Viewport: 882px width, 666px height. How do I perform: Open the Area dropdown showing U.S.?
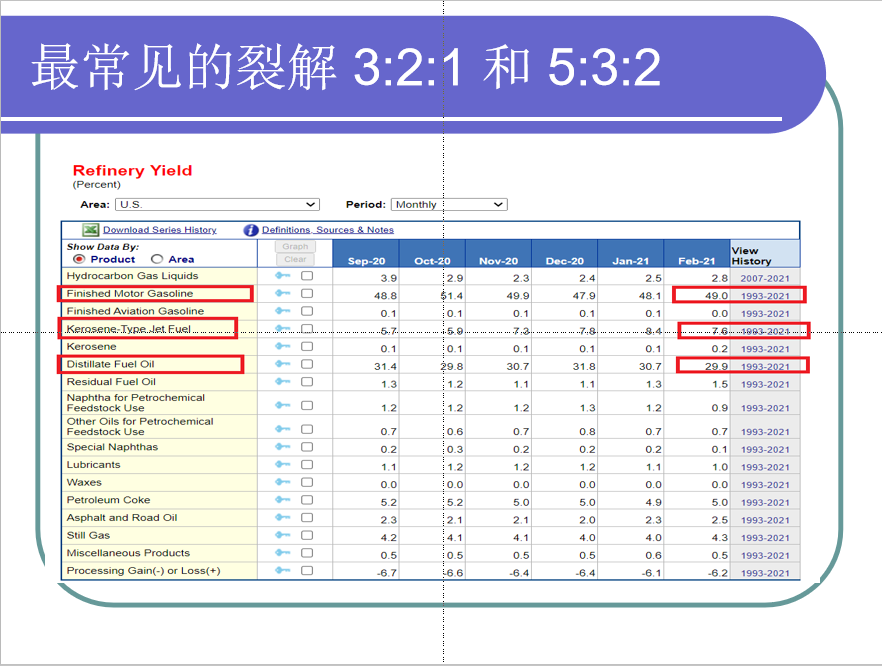pyautogui.click(x=216, y=205)
